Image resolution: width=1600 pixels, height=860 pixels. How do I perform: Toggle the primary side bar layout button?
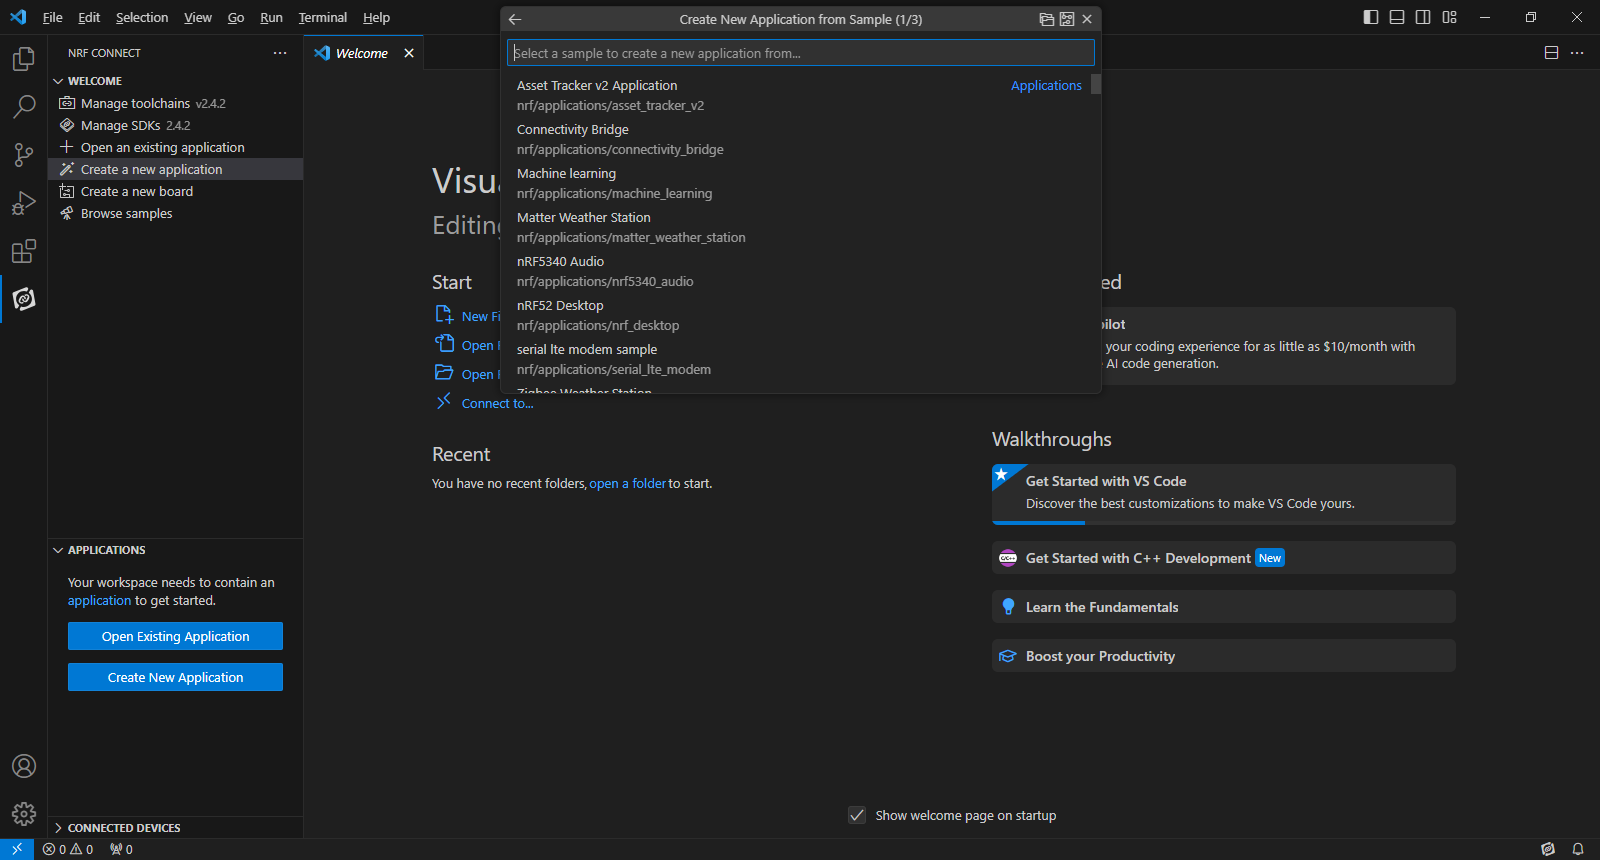[1371, 17]
